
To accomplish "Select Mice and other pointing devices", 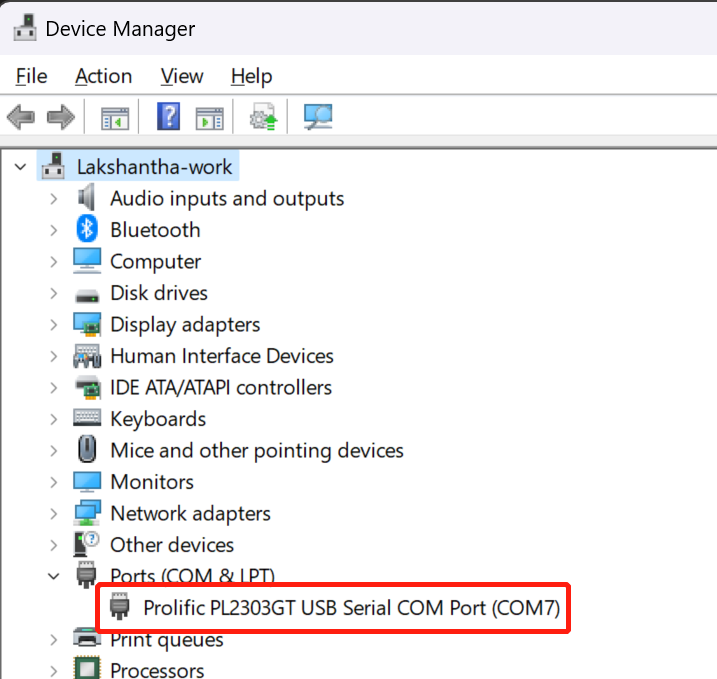I will click(257, 450).
